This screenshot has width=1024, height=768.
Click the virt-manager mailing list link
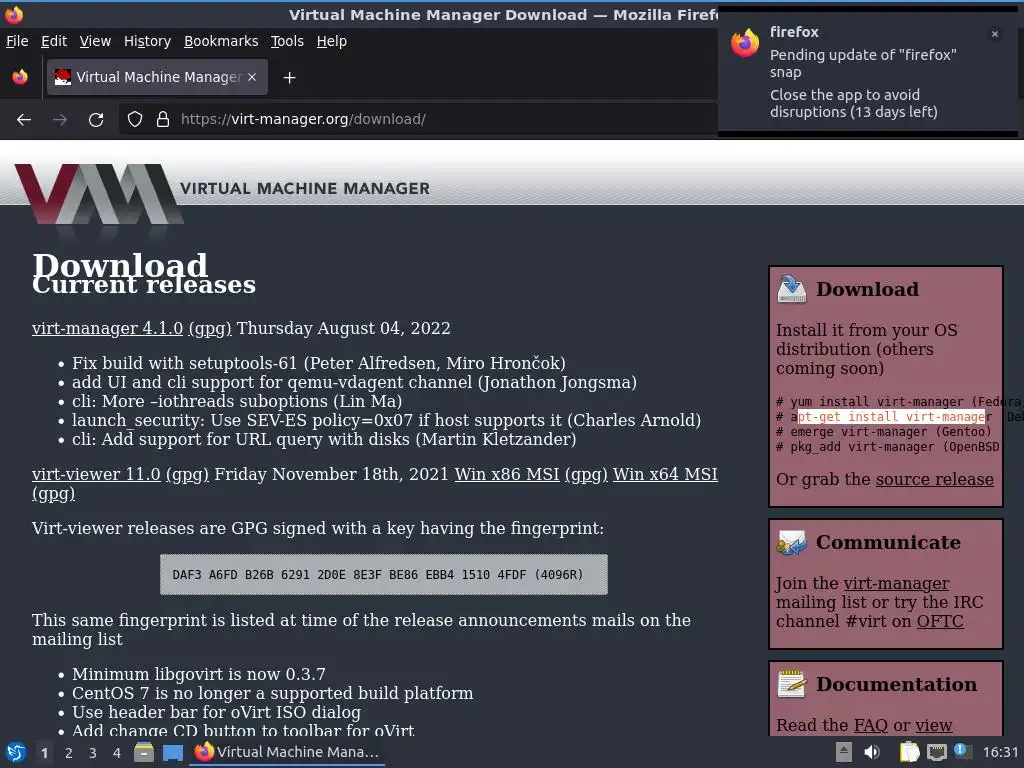[x=896, y=583]
